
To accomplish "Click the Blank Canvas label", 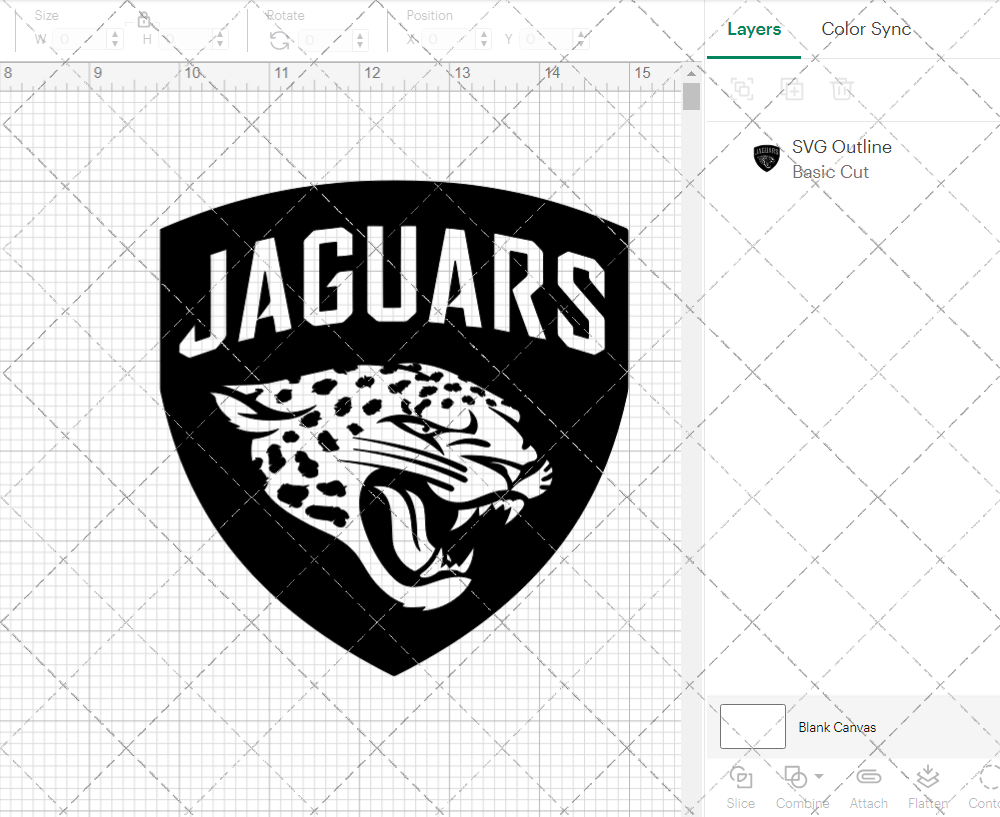I will click(837, 727).
